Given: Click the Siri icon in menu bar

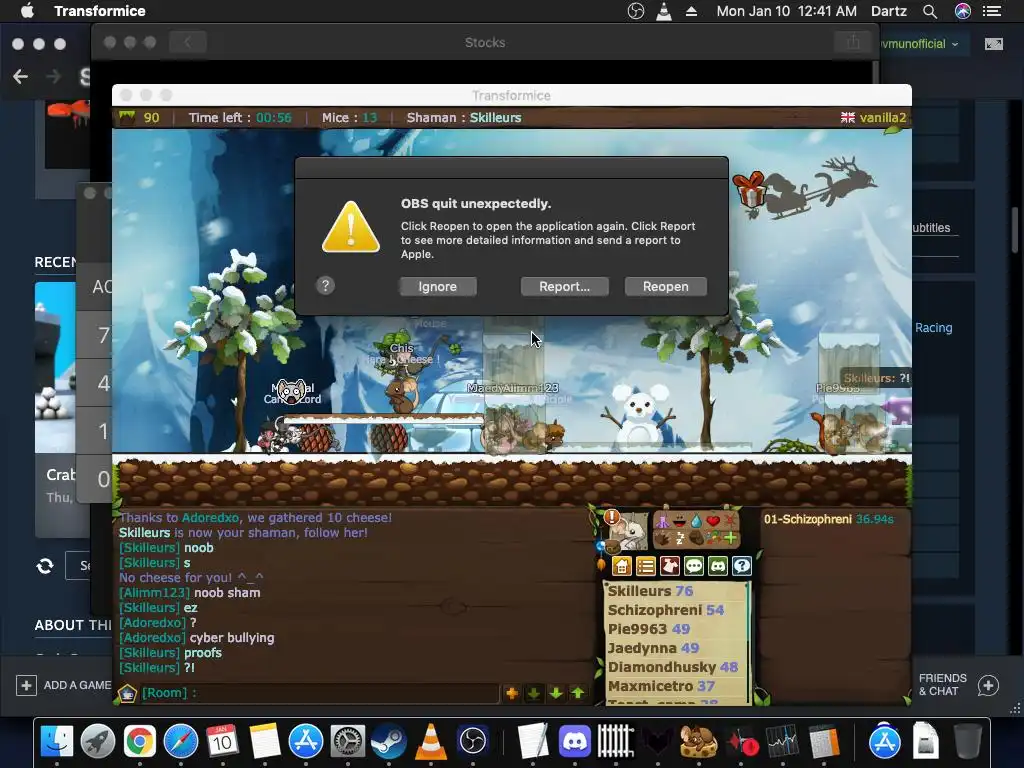Looking at the screenshot, I should coord(963,11).
